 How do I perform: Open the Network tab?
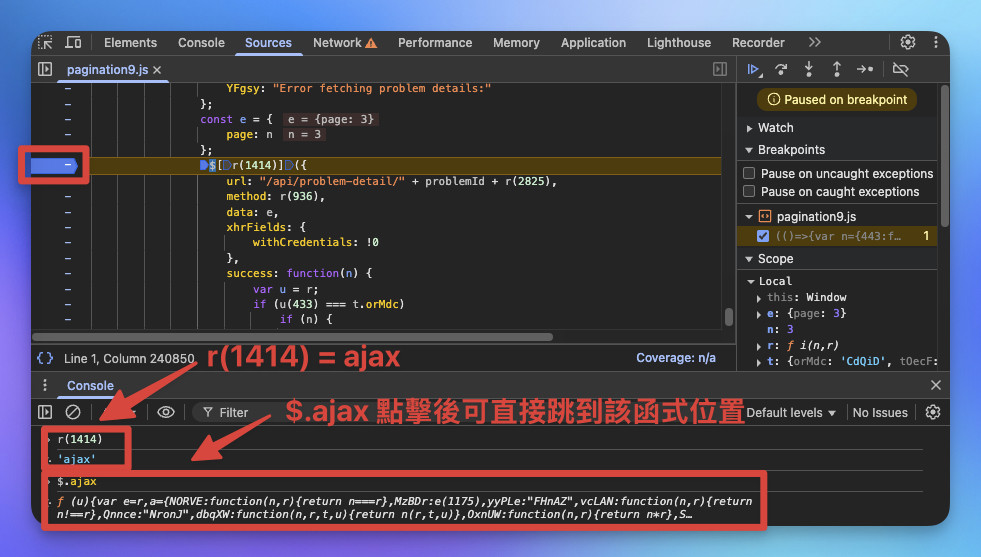click(x=345, y=43)
